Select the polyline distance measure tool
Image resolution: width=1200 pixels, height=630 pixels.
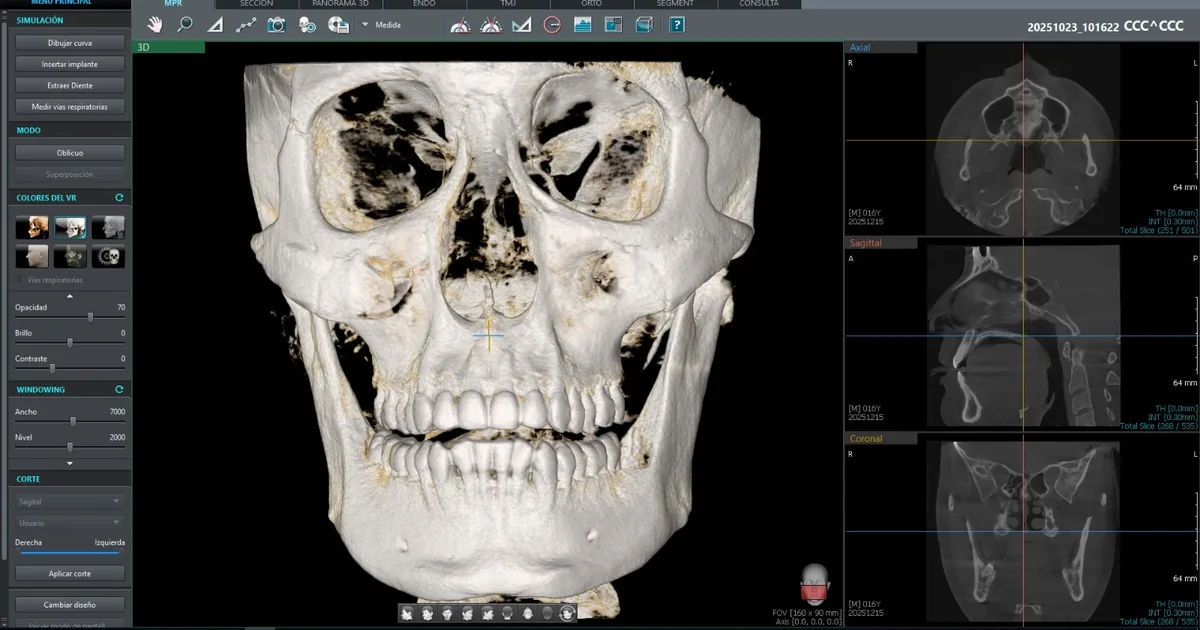point(246,24)
